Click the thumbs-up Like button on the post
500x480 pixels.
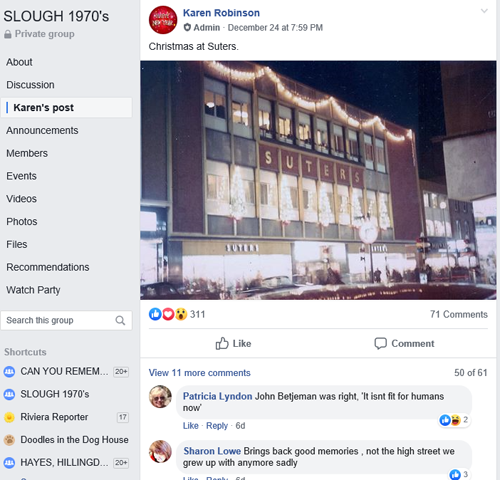[233, 343]
